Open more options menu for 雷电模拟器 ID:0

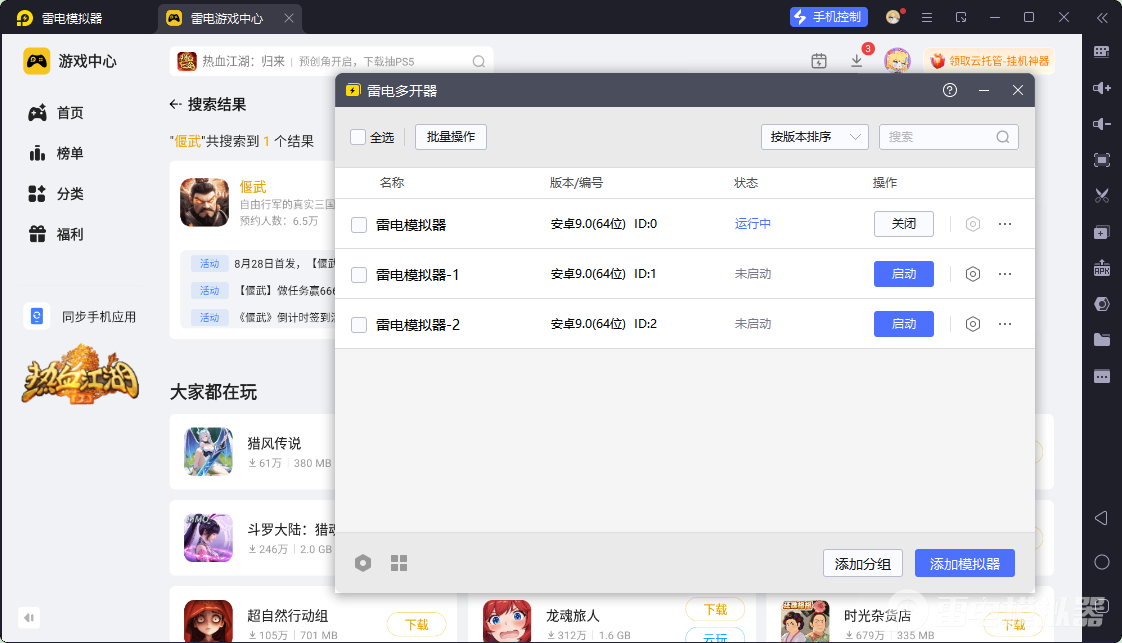(1005, 224)
